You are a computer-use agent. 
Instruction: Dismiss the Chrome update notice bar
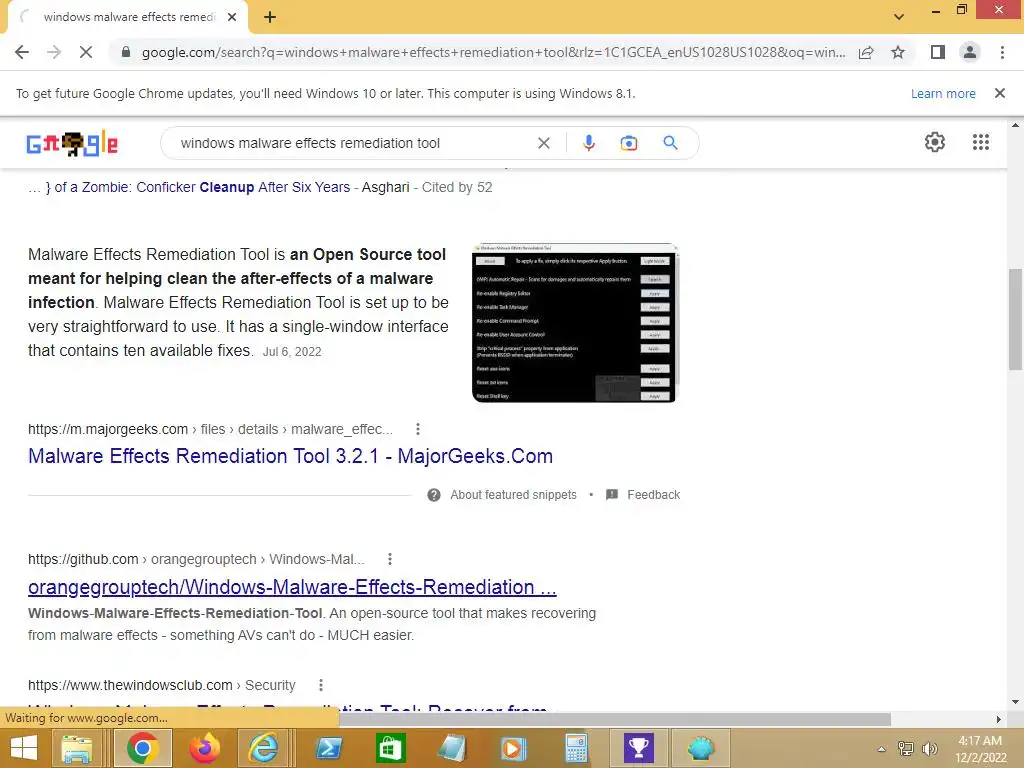click(x=999, y=93)
